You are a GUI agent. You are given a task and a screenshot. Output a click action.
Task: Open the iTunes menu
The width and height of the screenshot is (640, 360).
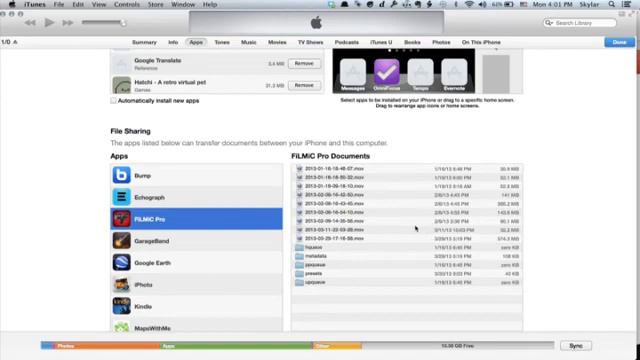[x=35, y=4]
